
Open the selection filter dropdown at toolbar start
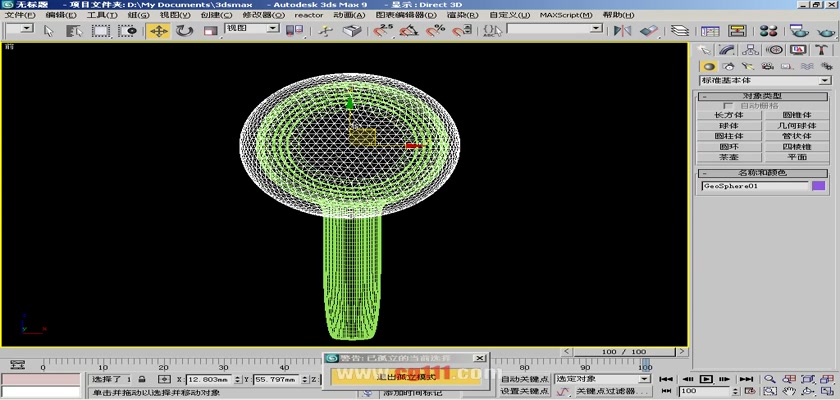tap(19, 28)
